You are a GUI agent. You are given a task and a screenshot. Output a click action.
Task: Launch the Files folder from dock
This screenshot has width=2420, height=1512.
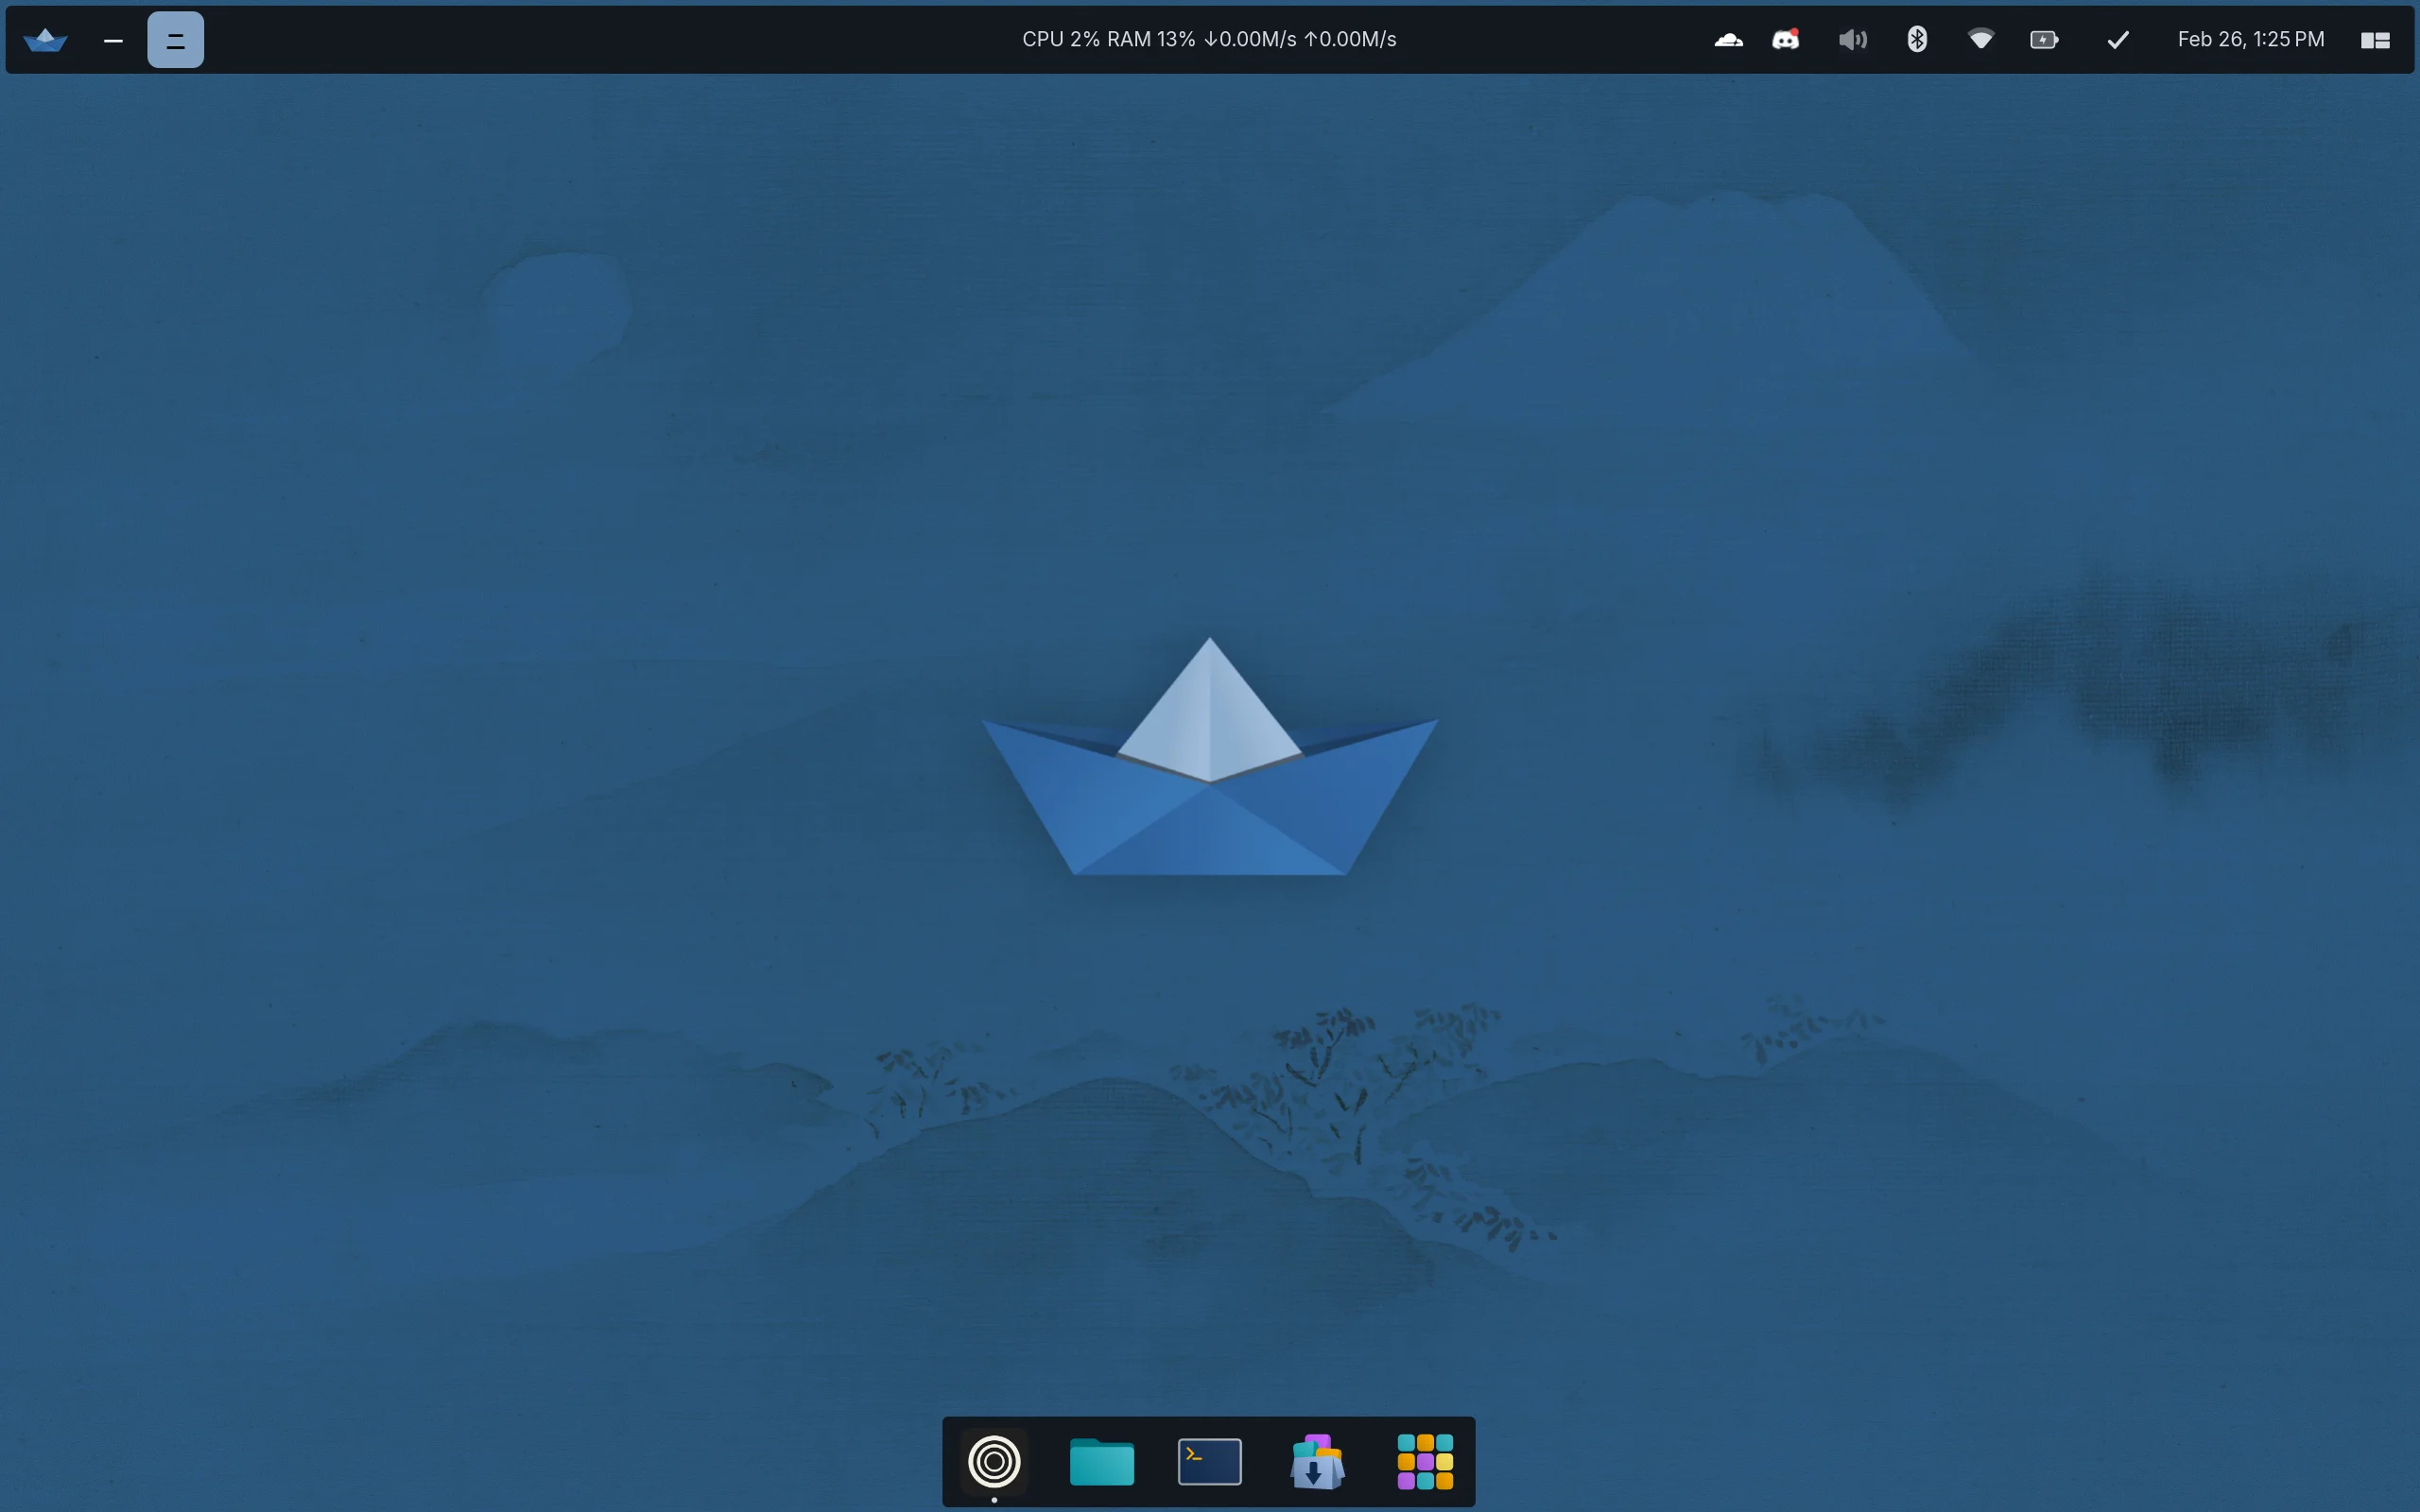click(1101, 1462)
